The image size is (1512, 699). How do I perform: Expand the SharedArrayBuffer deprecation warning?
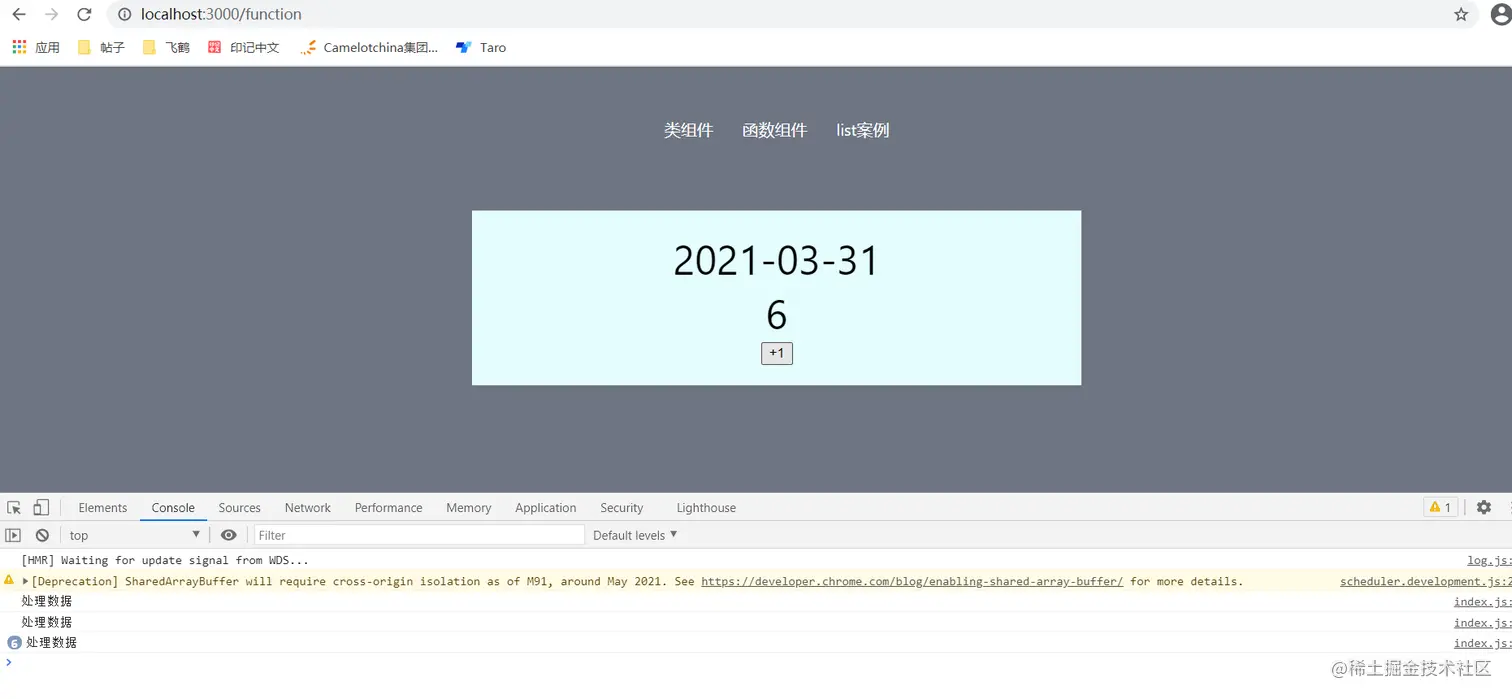coord(24,581)
